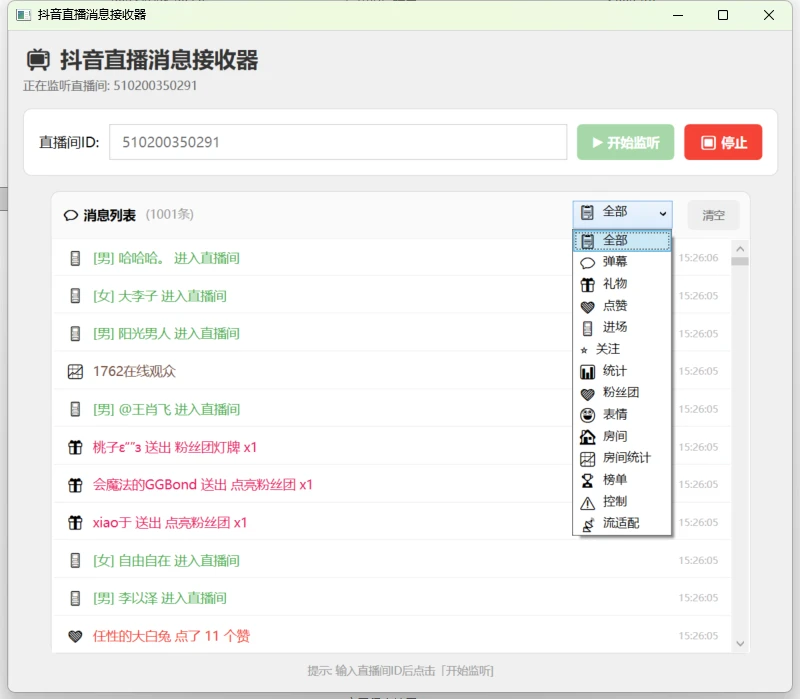Viewport: 800px width, 699px height.
Task: Select 粉丝团 filter option
Action: pos(622,392)
